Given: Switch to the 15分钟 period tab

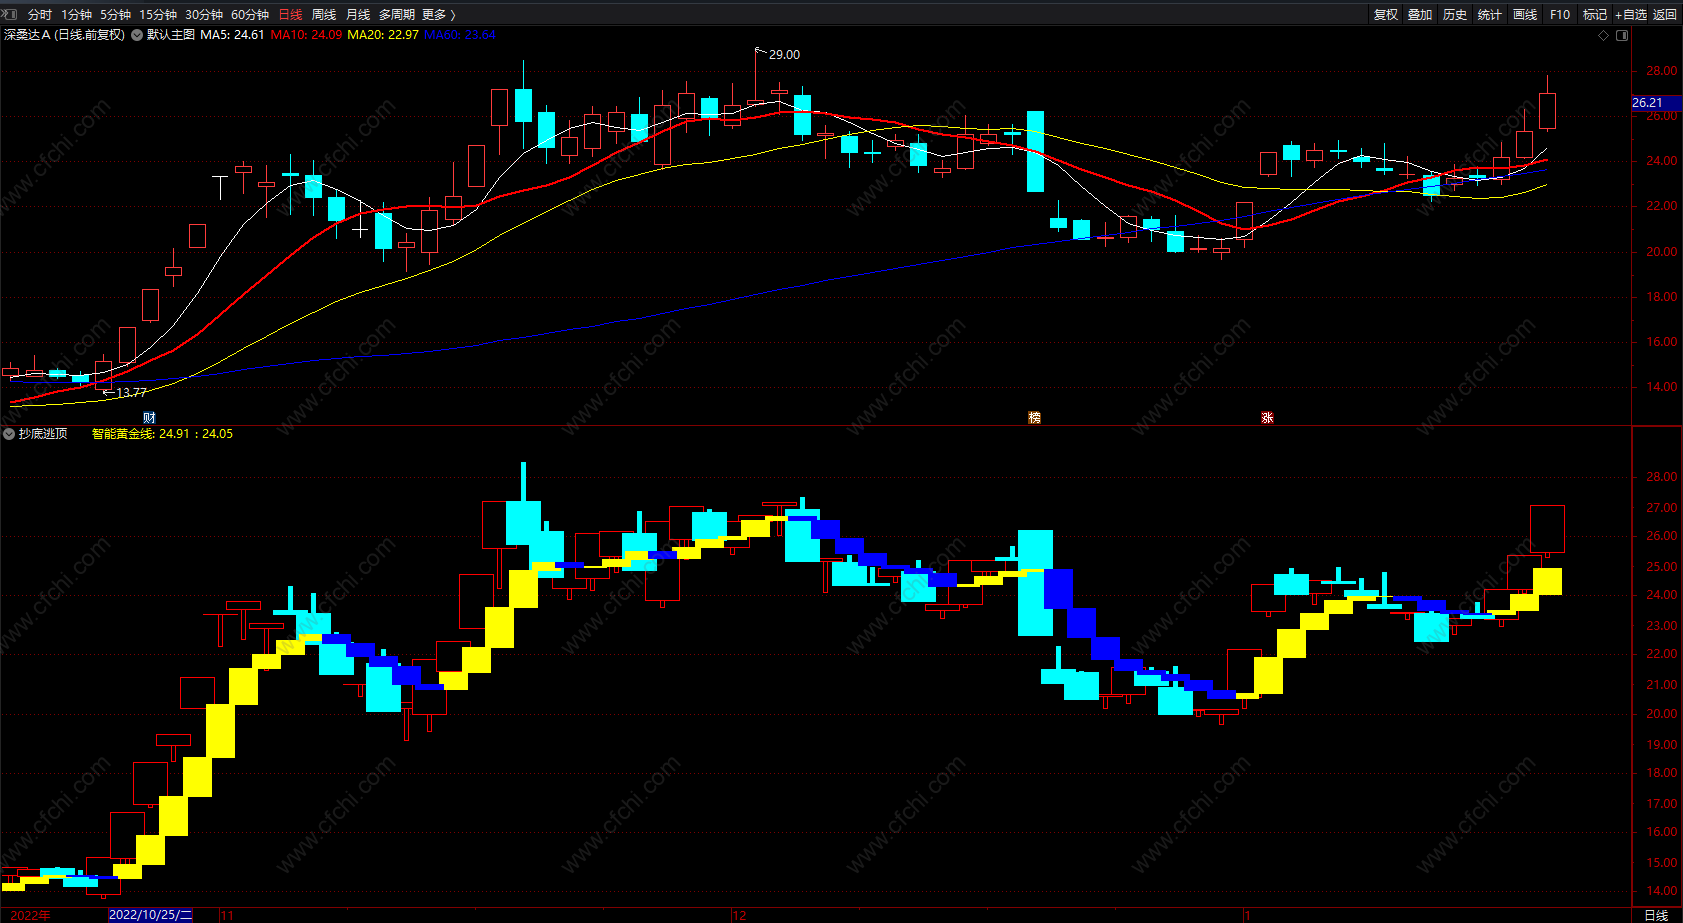Looking at the screenshot, I should click(158, 15).
